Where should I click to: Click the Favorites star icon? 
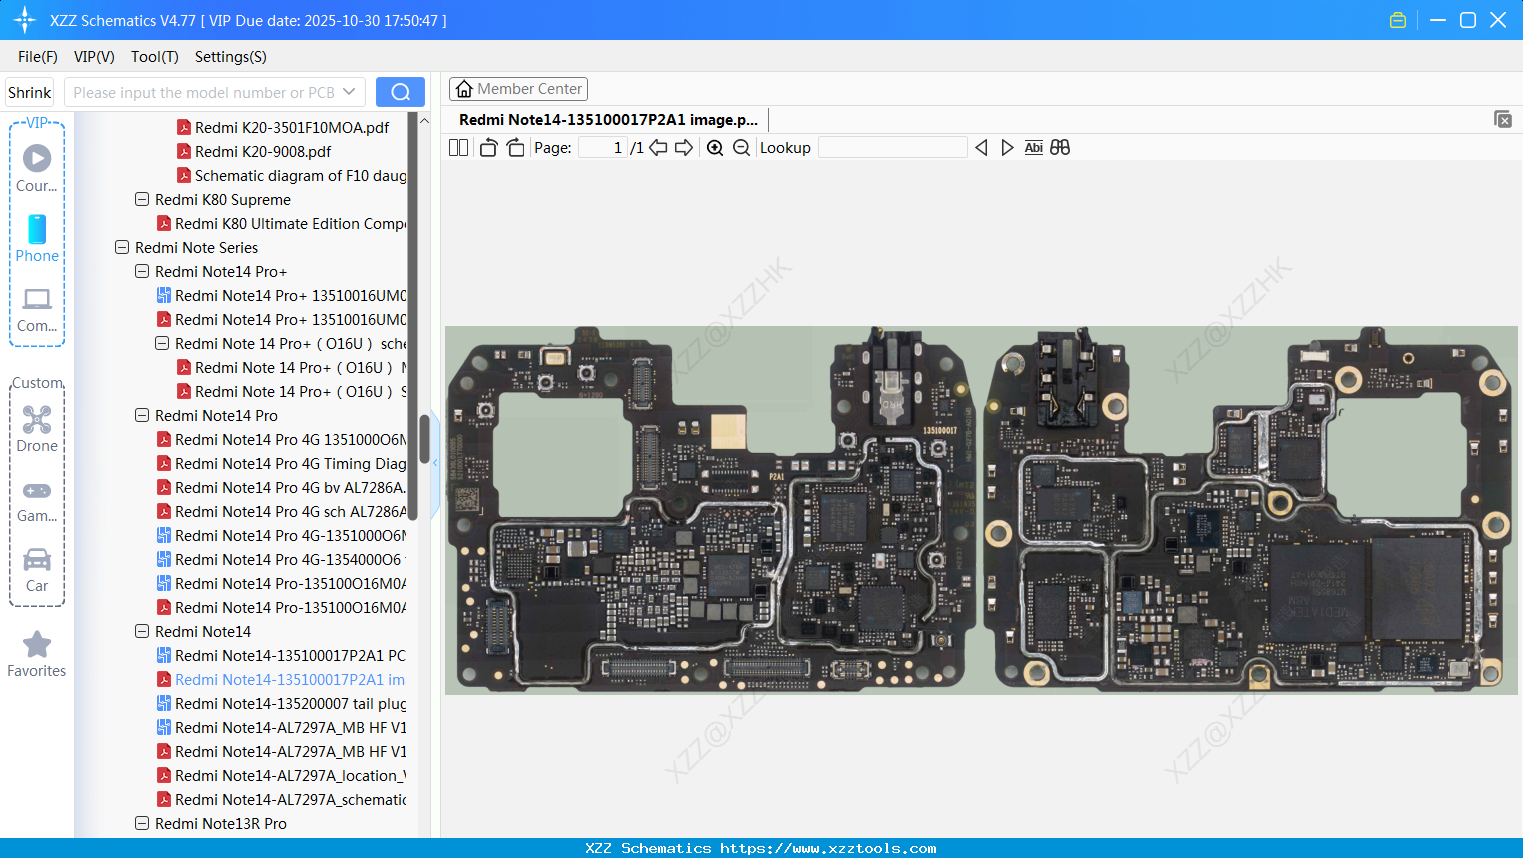[37, 646]
